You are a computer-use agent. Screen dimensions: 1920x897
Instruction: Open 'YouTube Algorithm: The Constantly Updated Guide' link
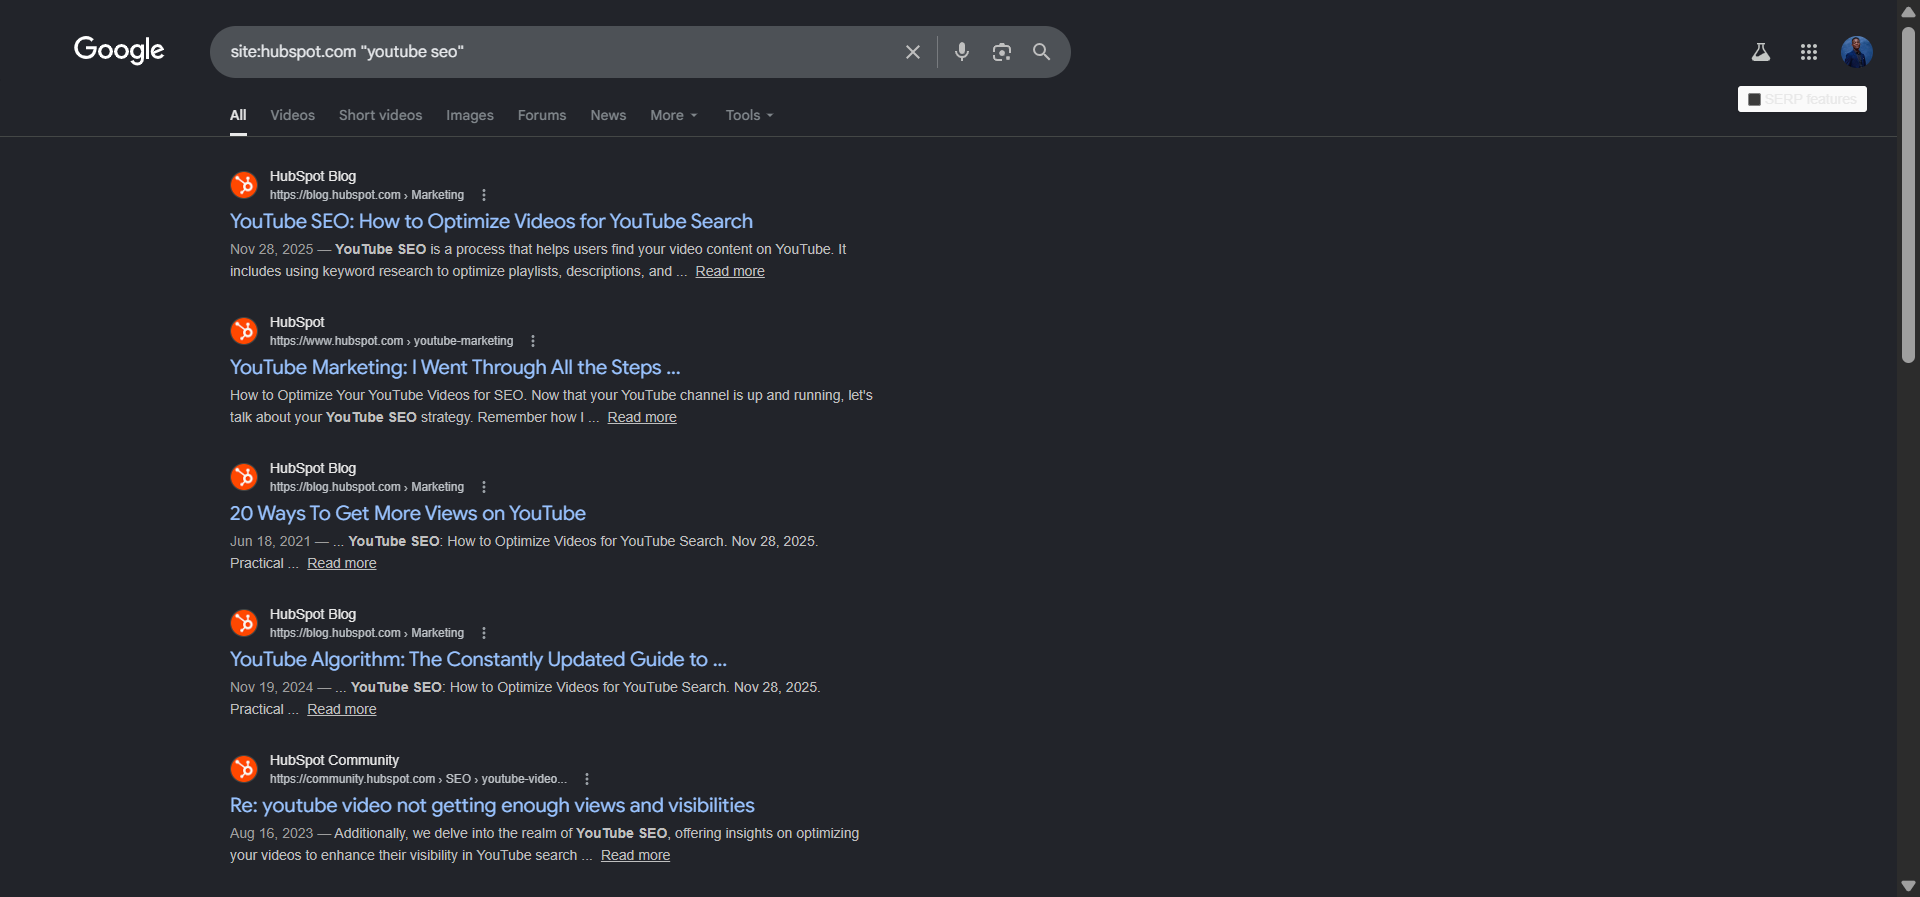[x=478, y=659]
